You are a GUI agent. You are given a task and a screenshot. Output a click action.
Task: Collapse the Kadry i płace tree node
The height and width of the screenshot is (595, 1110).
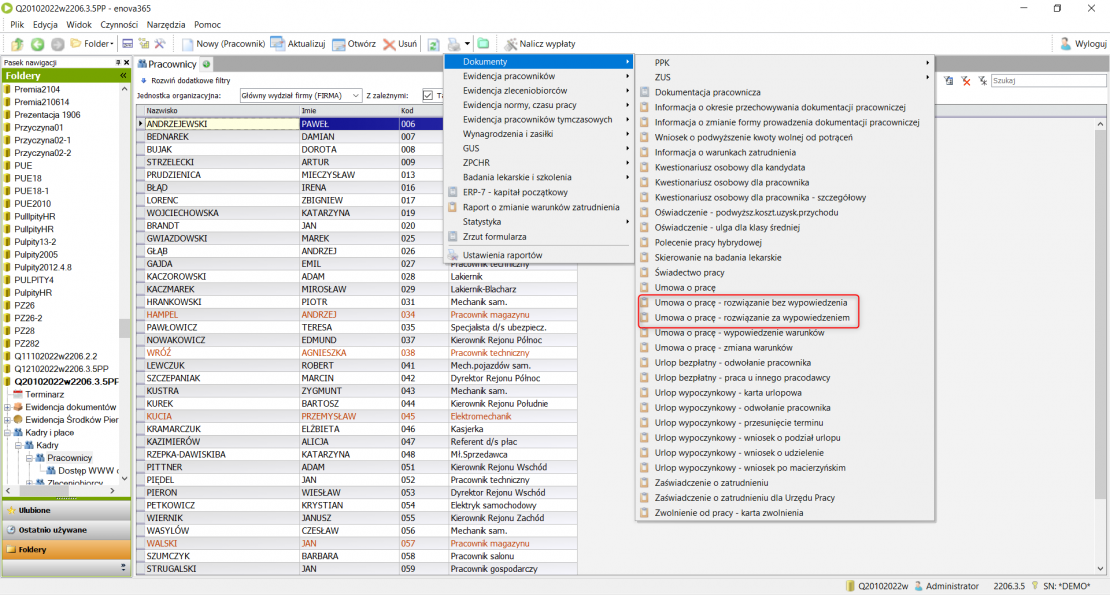click(8, 433)
